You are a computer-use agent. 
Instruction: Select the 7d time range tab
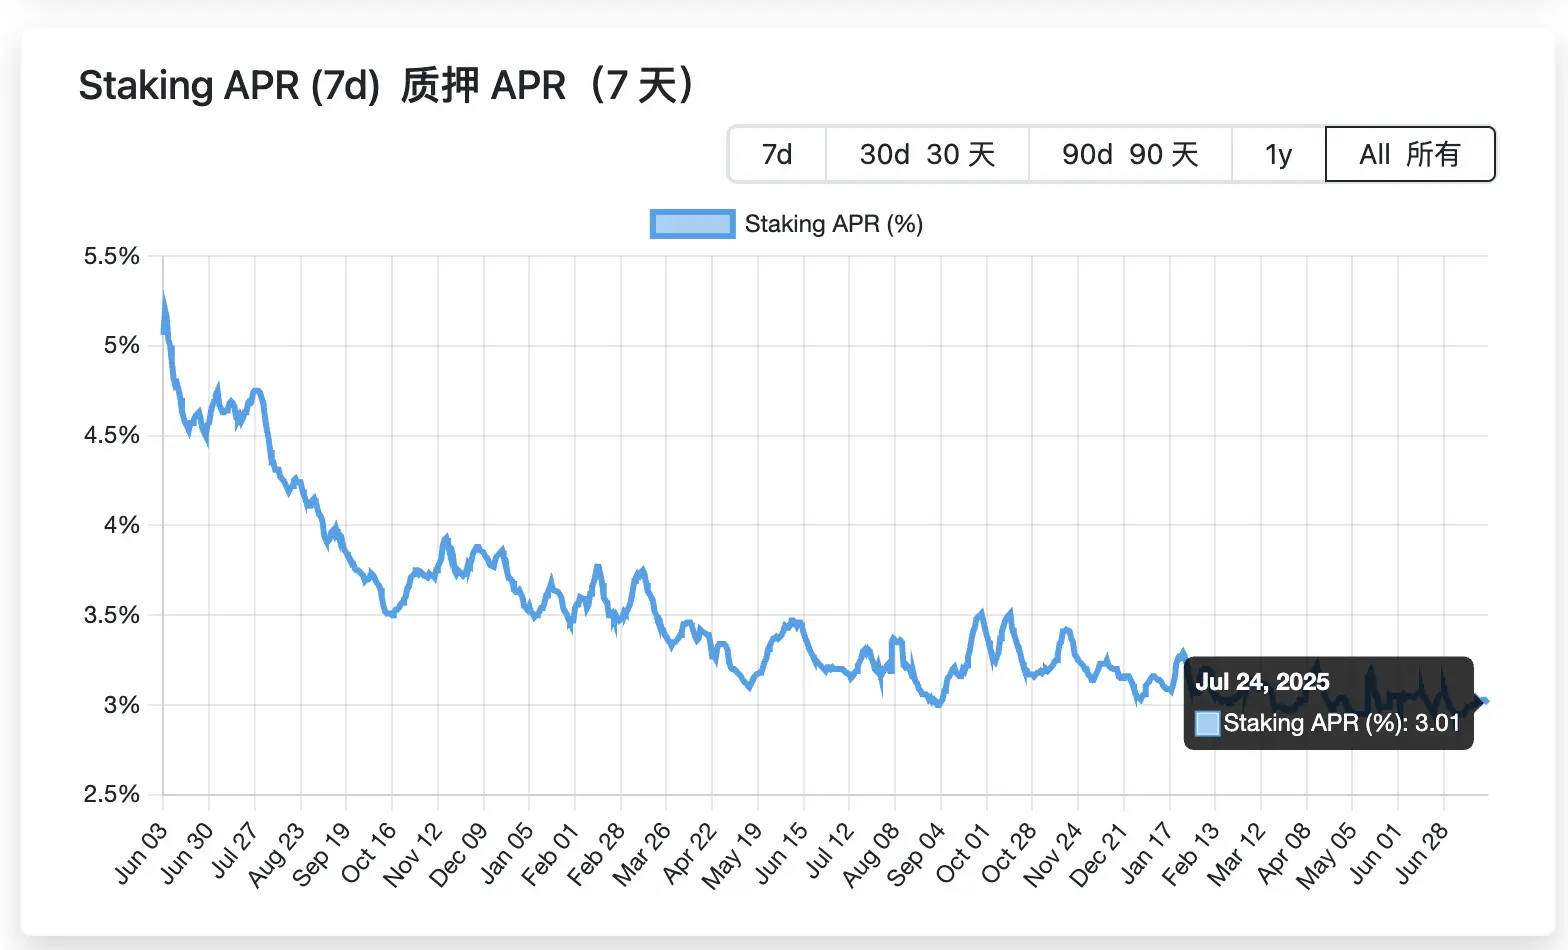click(x=777, y=154)
